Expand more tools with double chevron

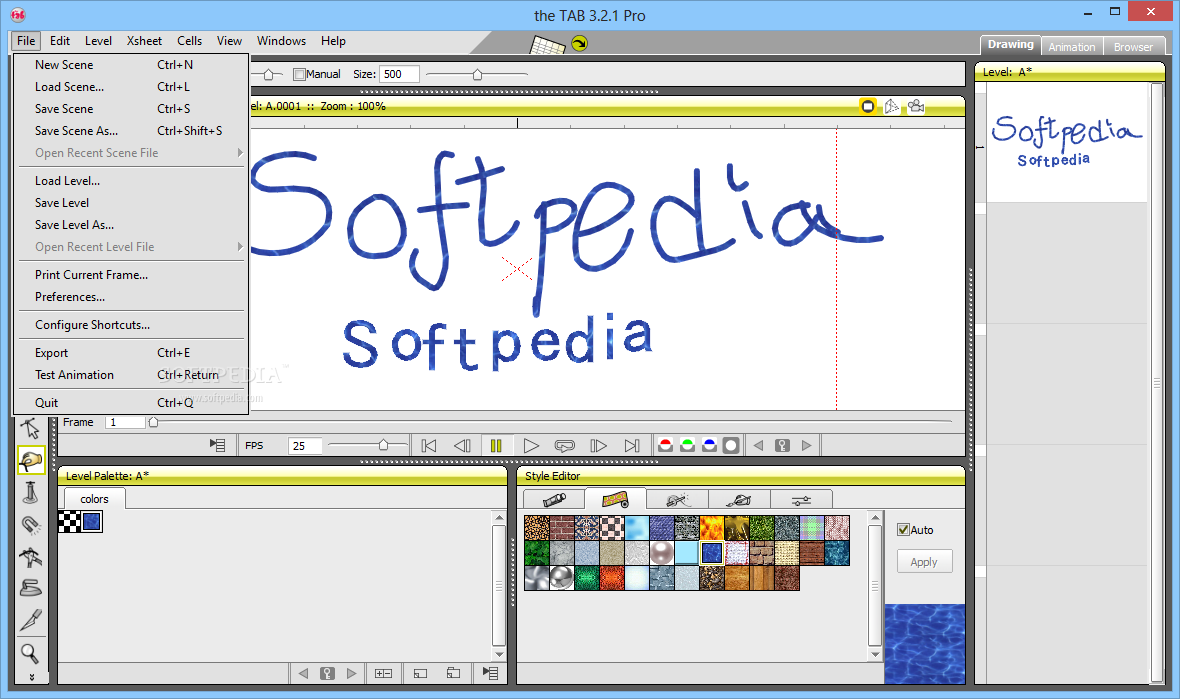click(31, 676)
